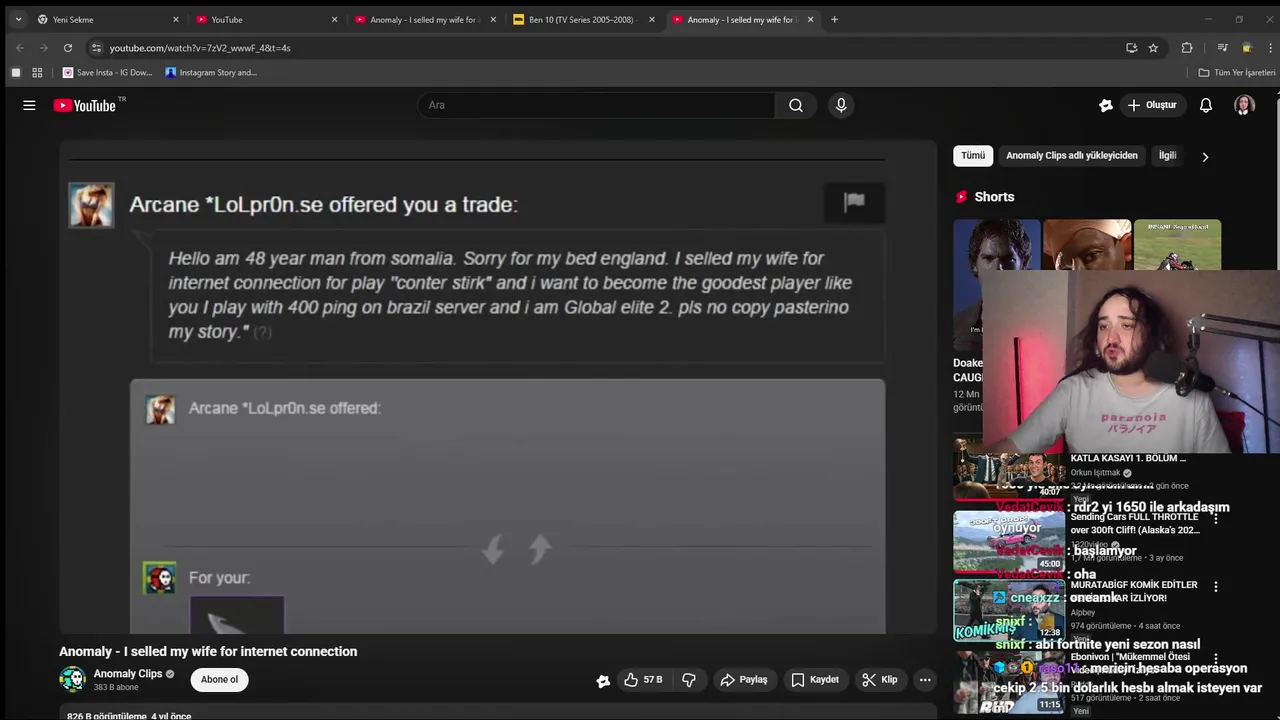This screenshot has height=720, width=1280.
Task: Go forward in browser history
Action: tap(43, 48)
